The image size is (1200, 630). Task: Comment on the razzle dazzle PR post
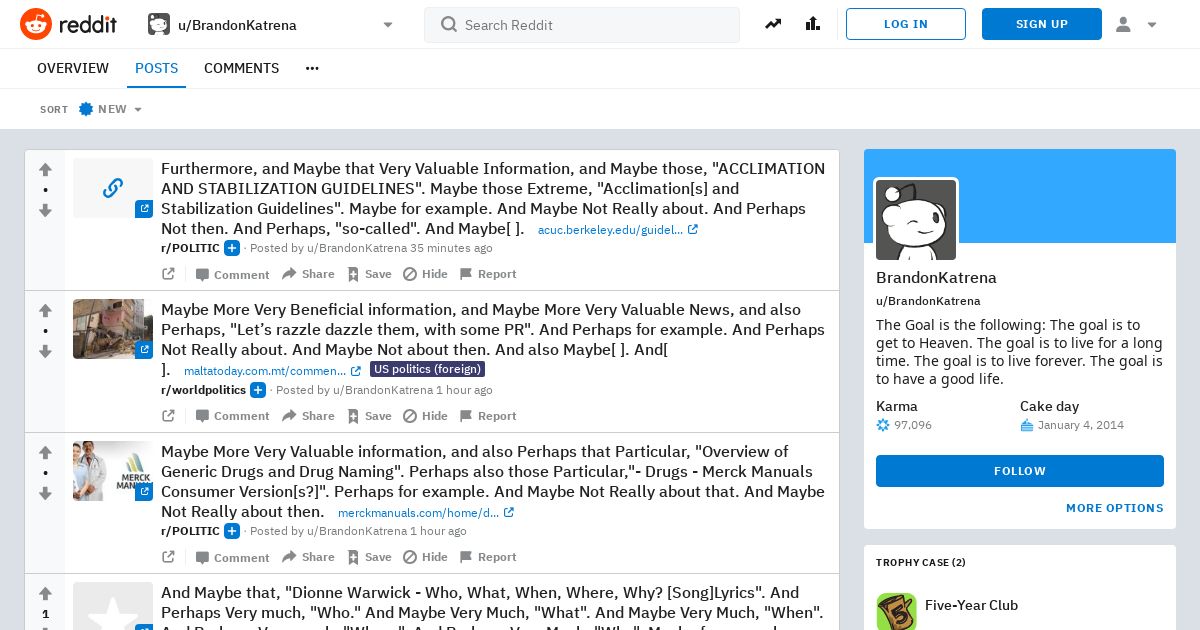[x=232, y=416]
